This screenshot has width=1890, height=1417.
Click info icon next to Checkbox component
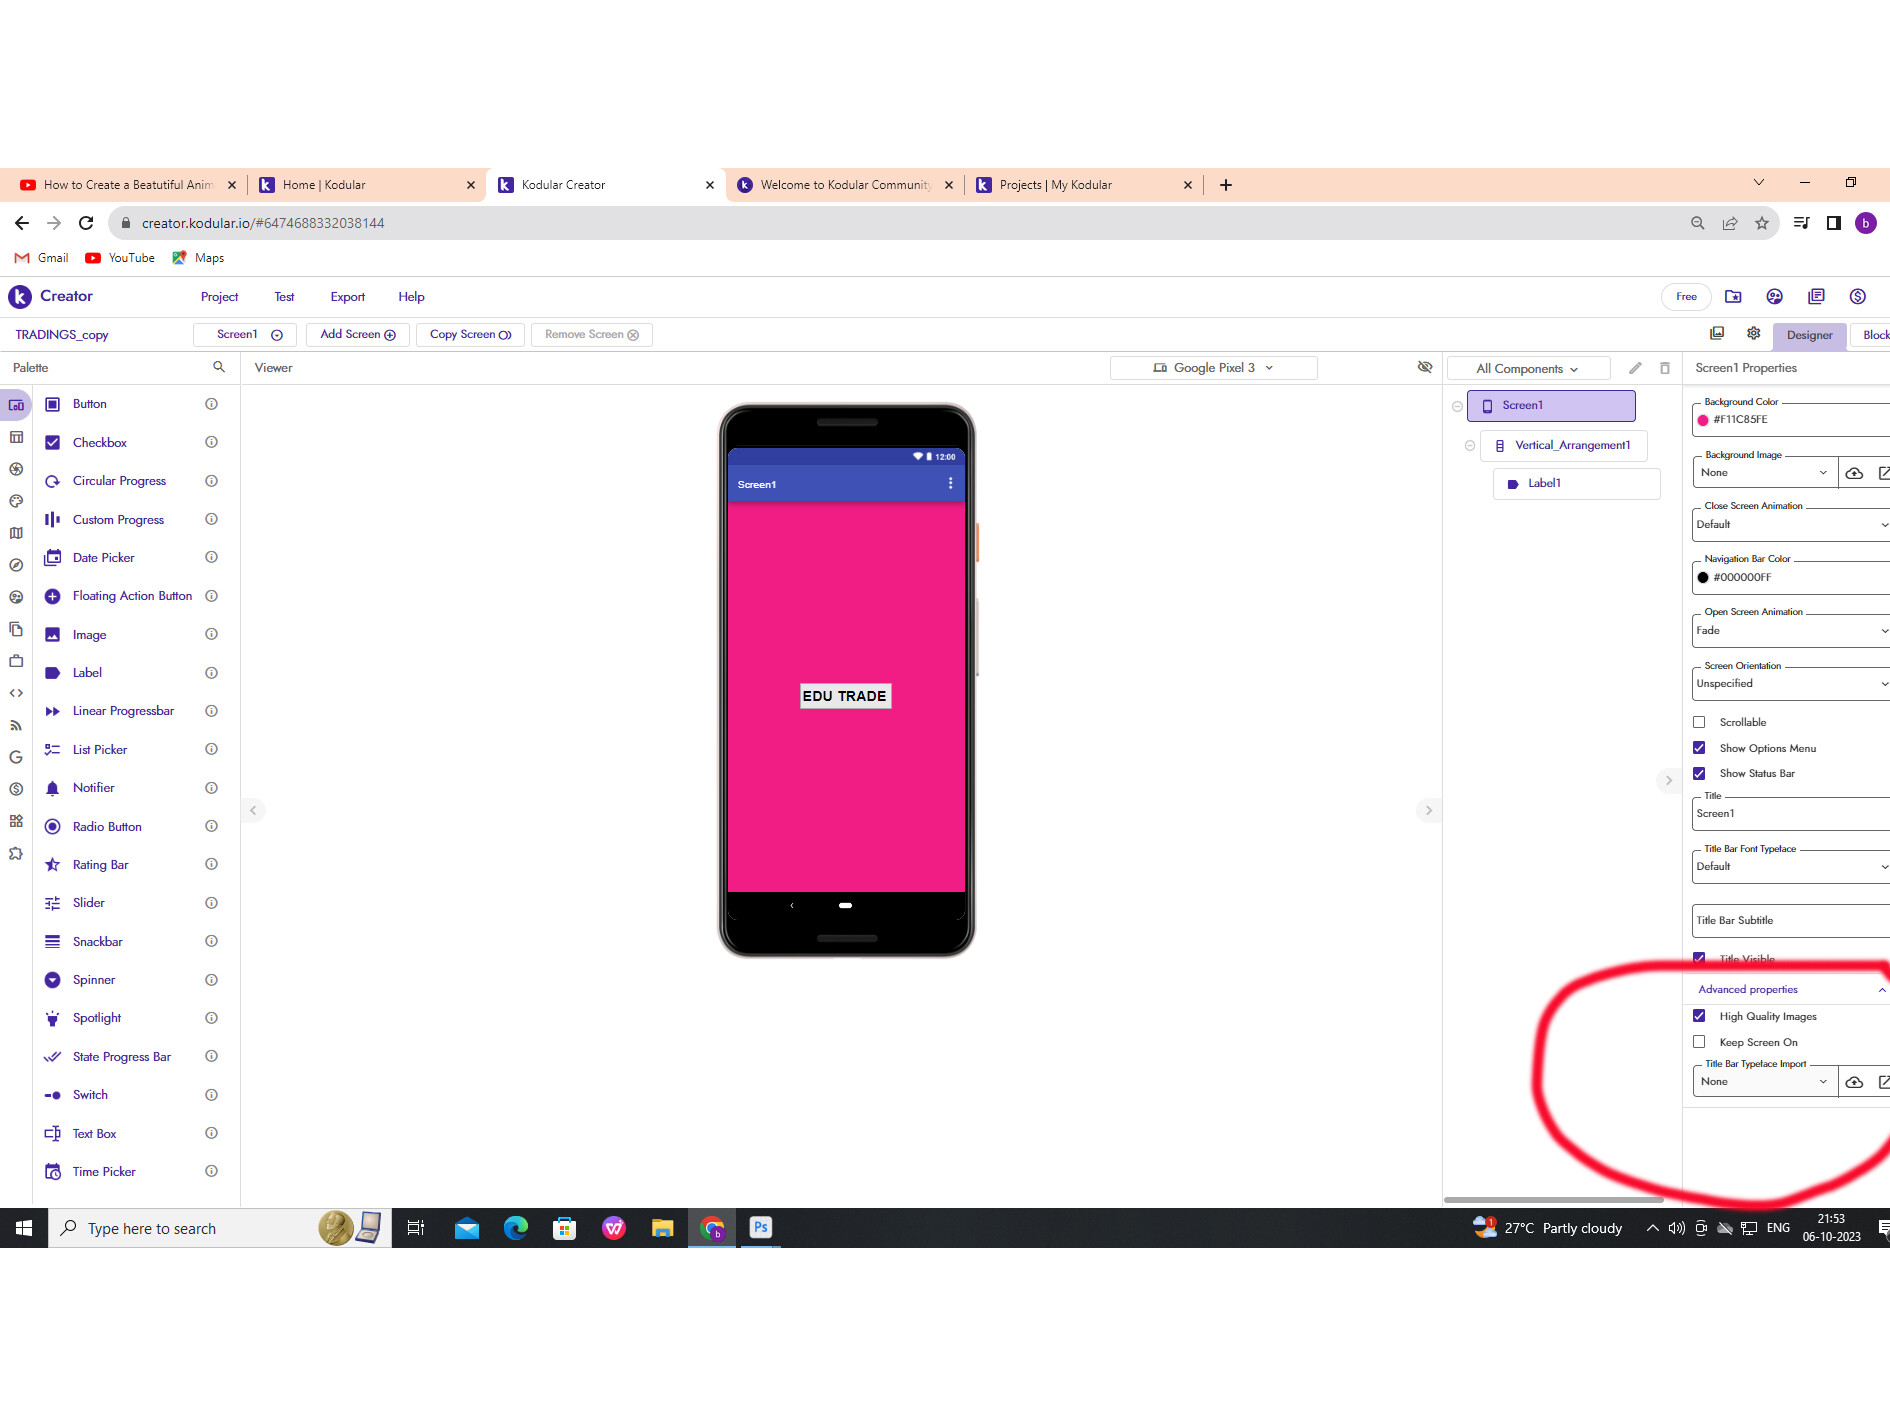[211, 442]
